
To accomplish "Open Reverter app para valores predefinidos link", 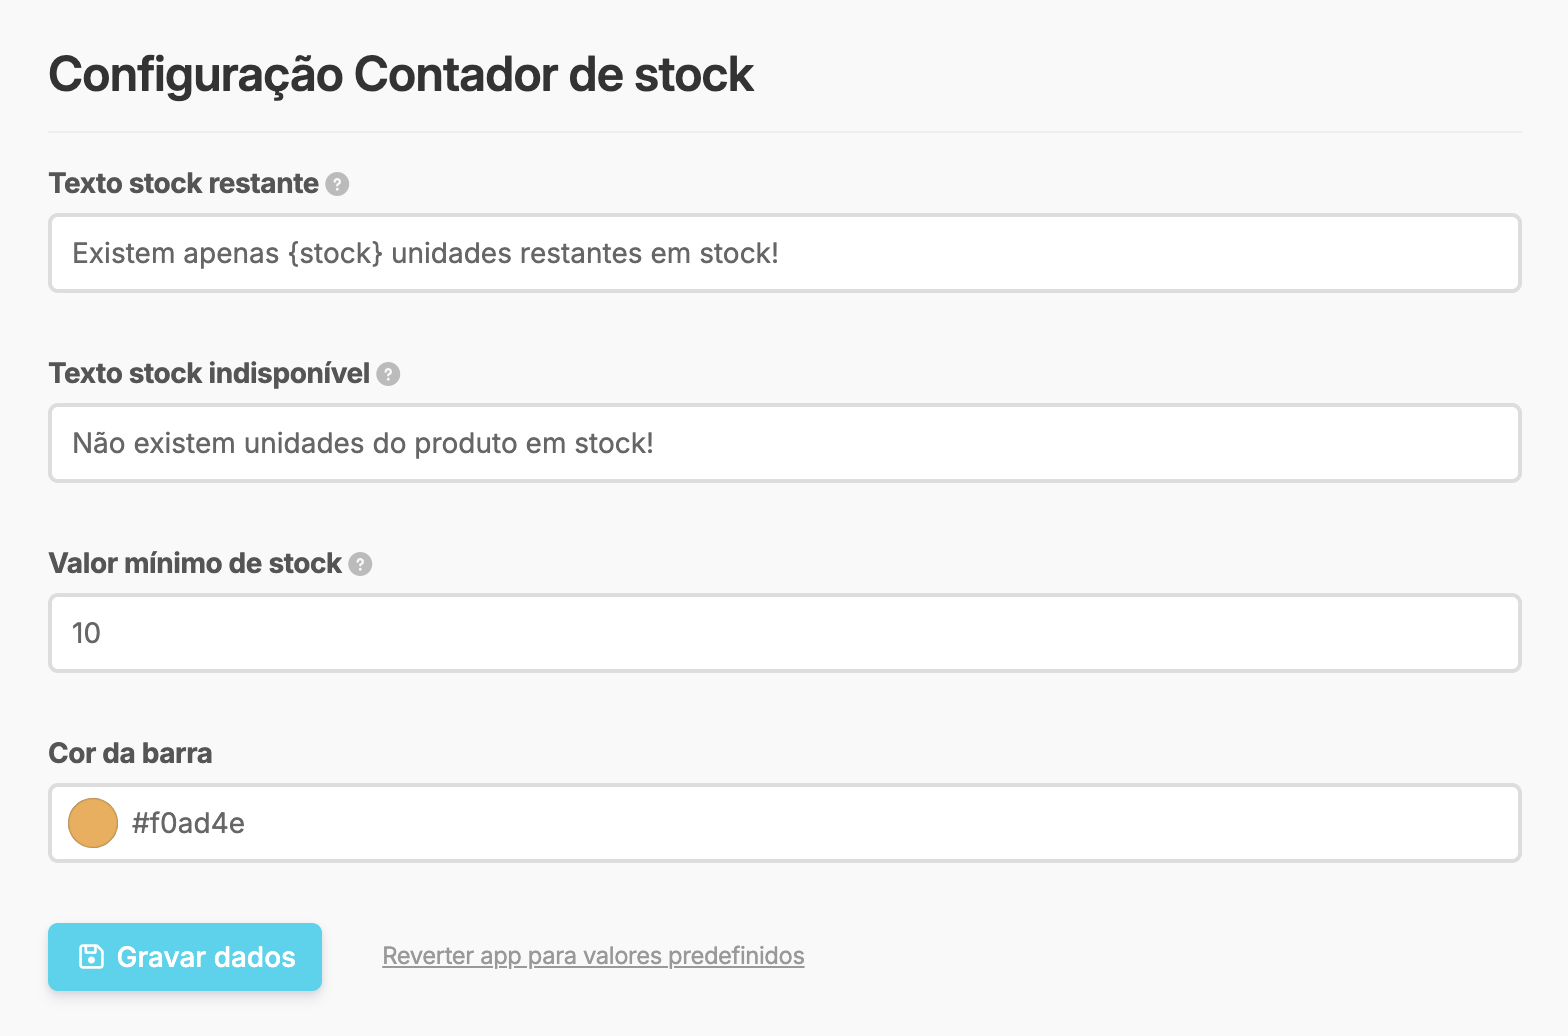I will [593, 956].
